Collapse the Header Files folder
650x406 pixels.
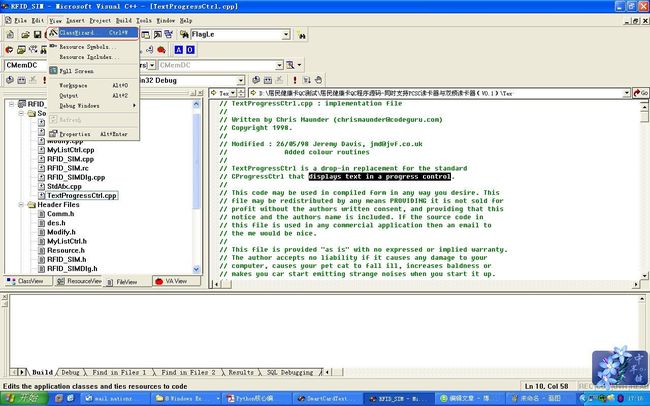21,204
